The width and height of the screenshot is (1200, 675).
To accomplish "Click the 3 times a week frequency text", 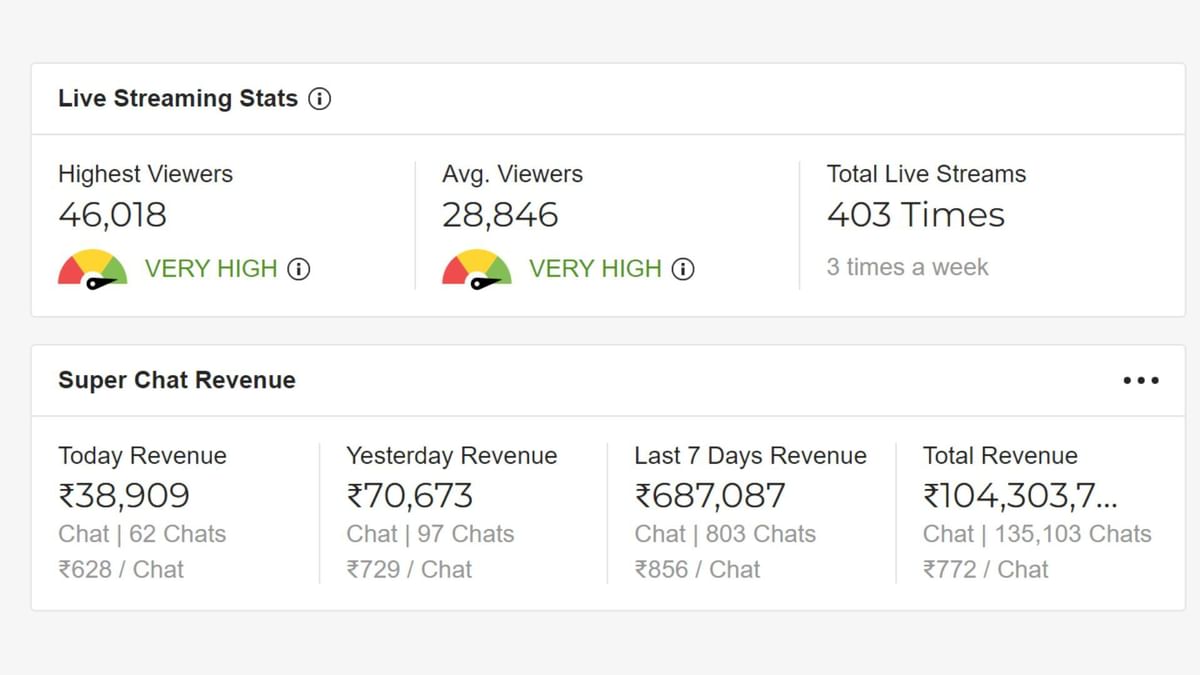I will 907,267.
